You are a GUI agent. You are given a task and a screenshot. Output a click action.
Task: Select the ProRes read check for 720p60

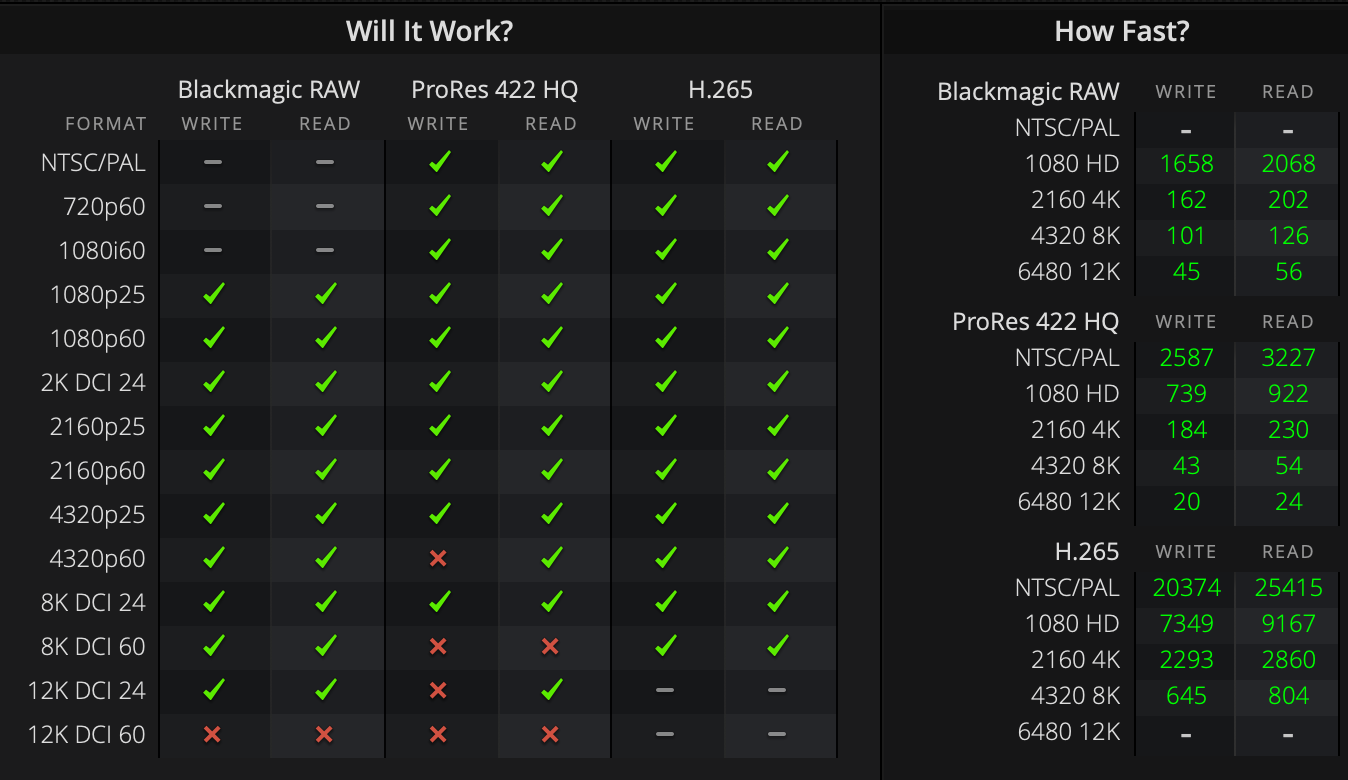click(x=551, y=206)
